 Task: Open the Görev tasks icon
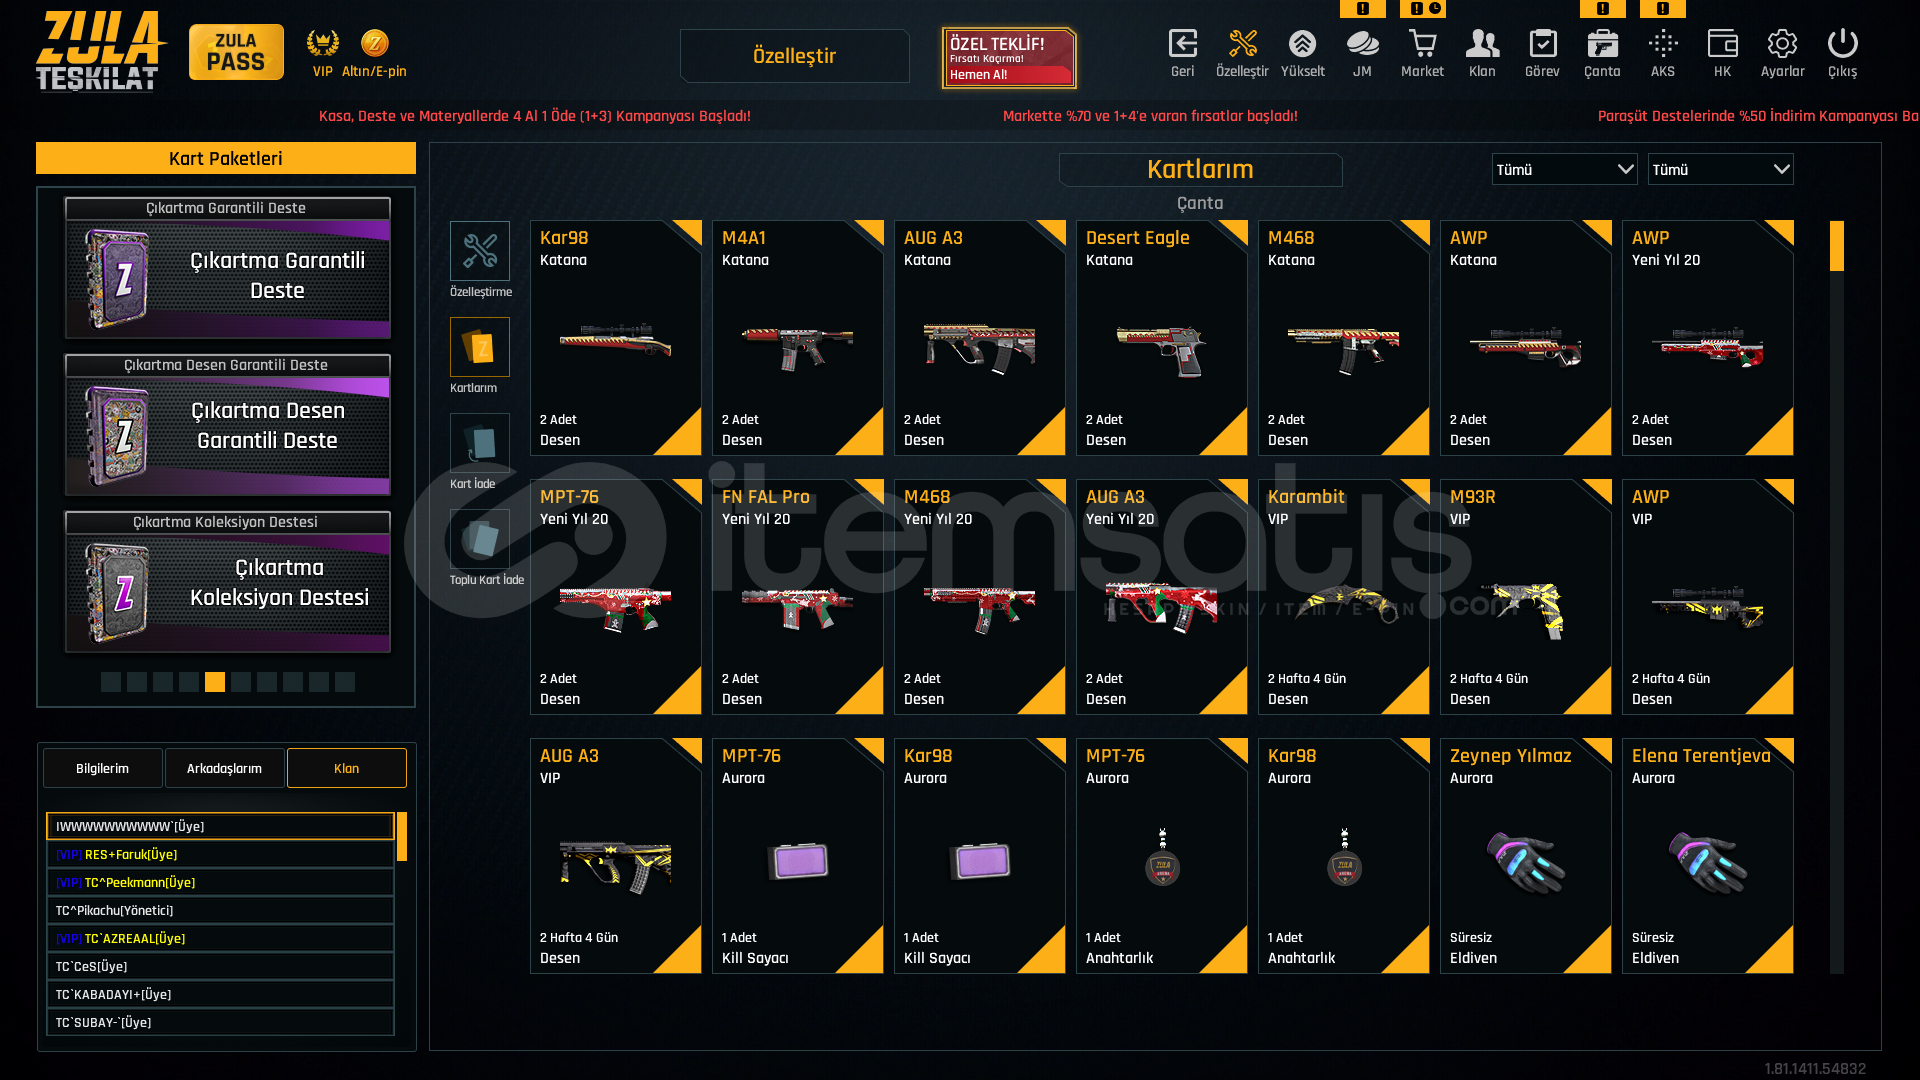(x=1542, y=44)
